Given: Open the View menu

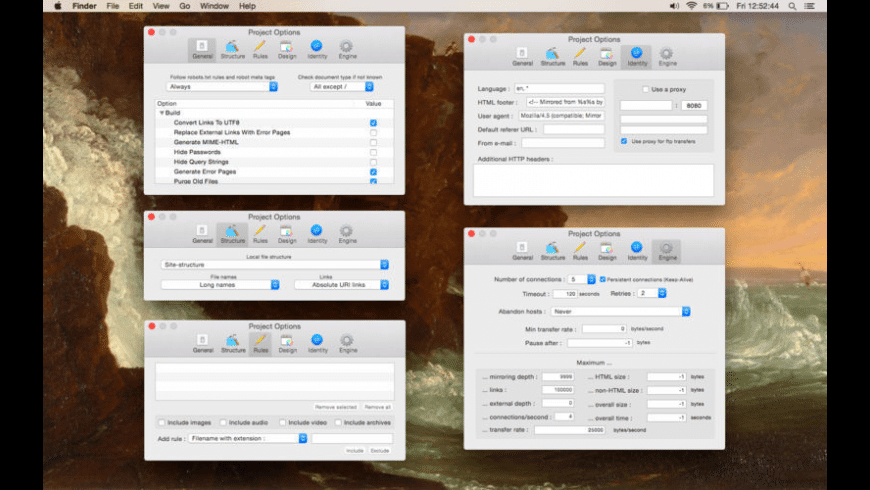Looking at the screenshot, I should click(161, 6).
